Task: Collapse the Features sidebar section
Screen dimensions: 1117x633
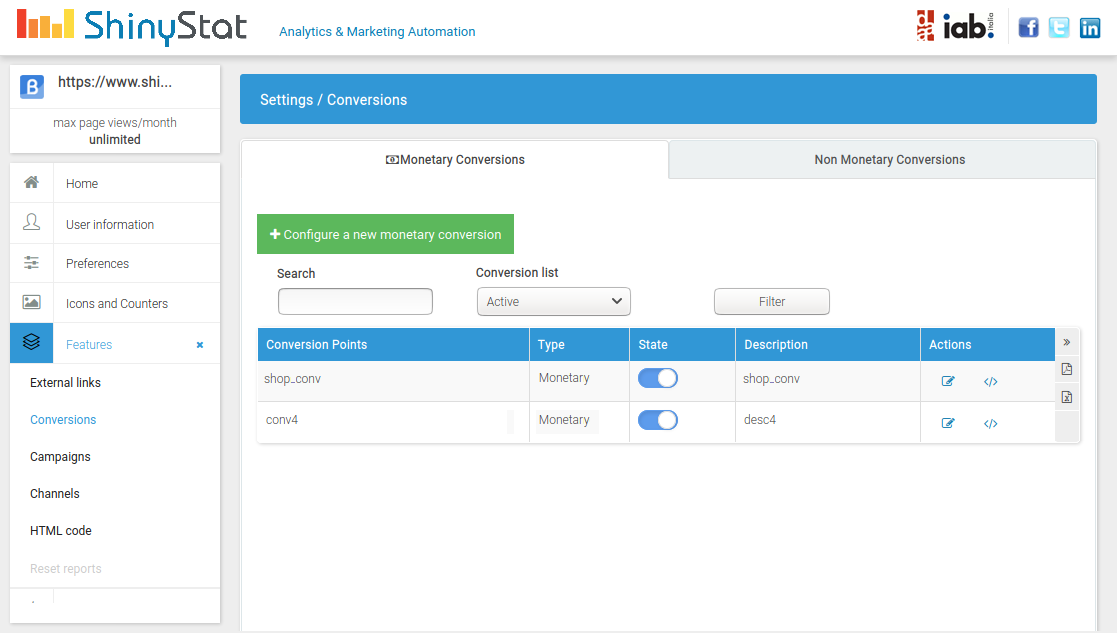Action: click(x=199, y=345)
